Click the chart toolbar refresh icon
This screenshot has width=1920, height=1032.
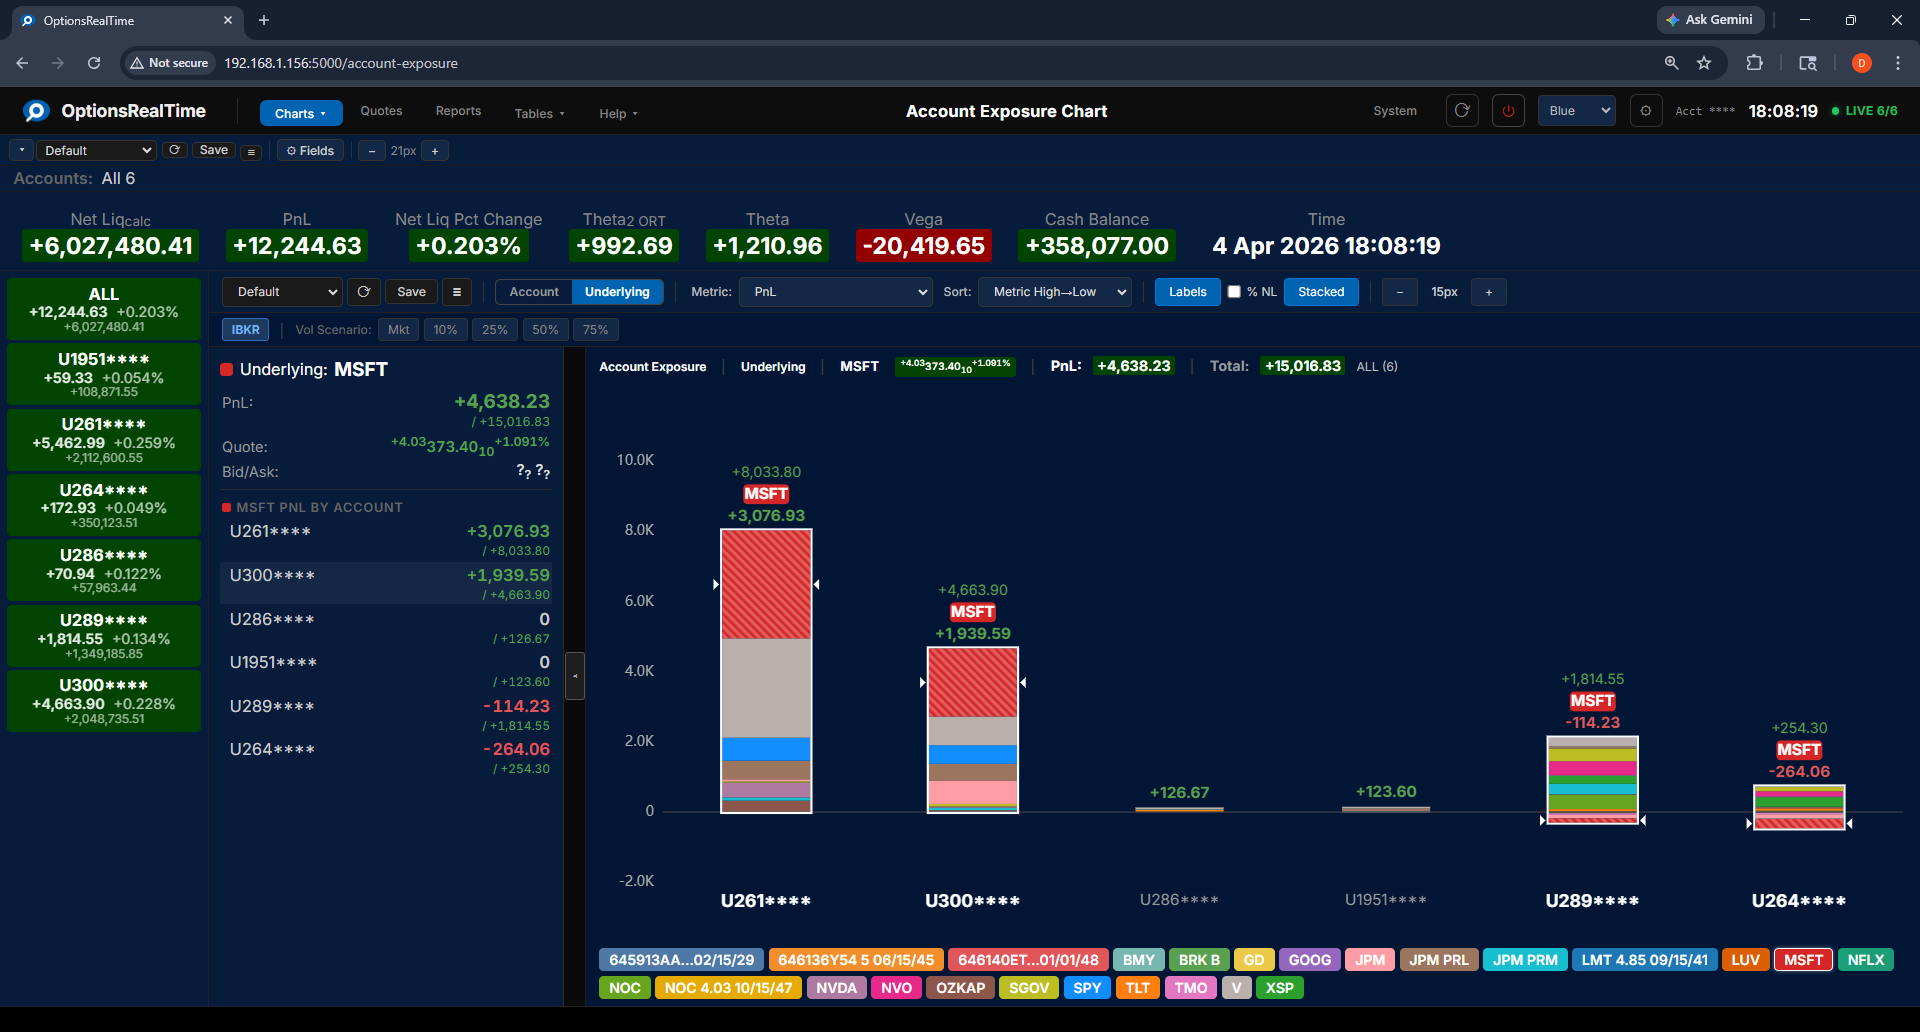point(363,292)
